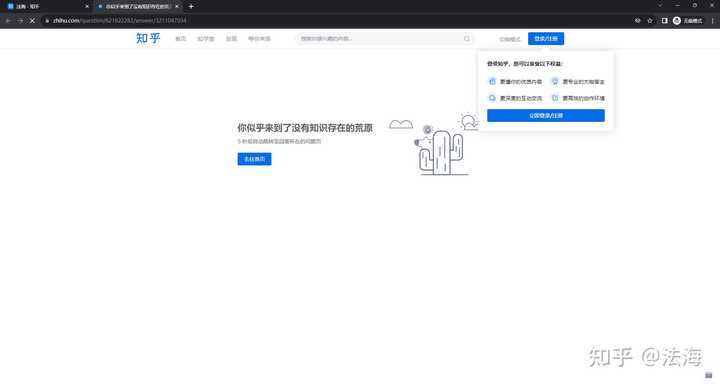720x386 pixels.
Task: Click the lock icon in address bar
Action: [47, 21]
